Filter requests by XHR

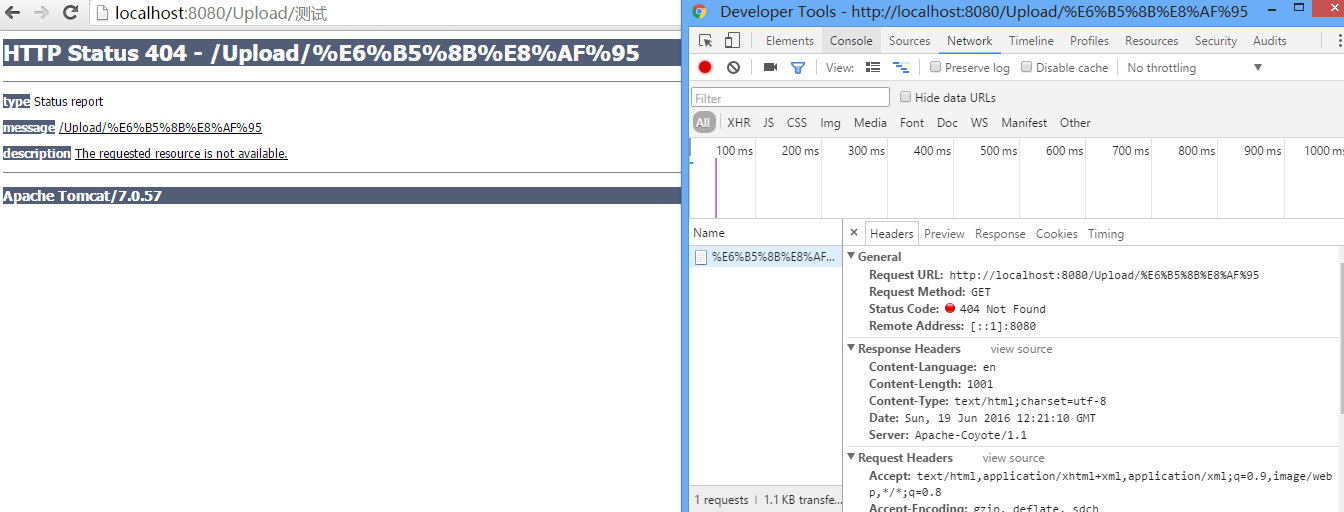[739, 122]
